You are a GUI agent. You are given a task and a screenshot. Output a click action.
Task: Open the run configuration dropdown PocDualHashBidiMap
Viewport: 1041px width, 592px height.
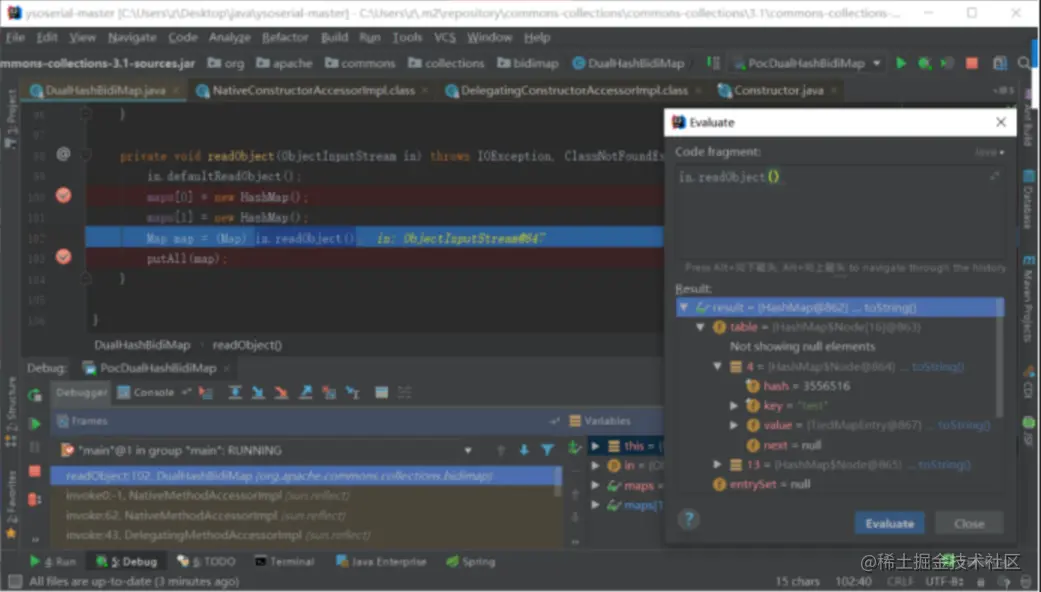click(808, 63)
